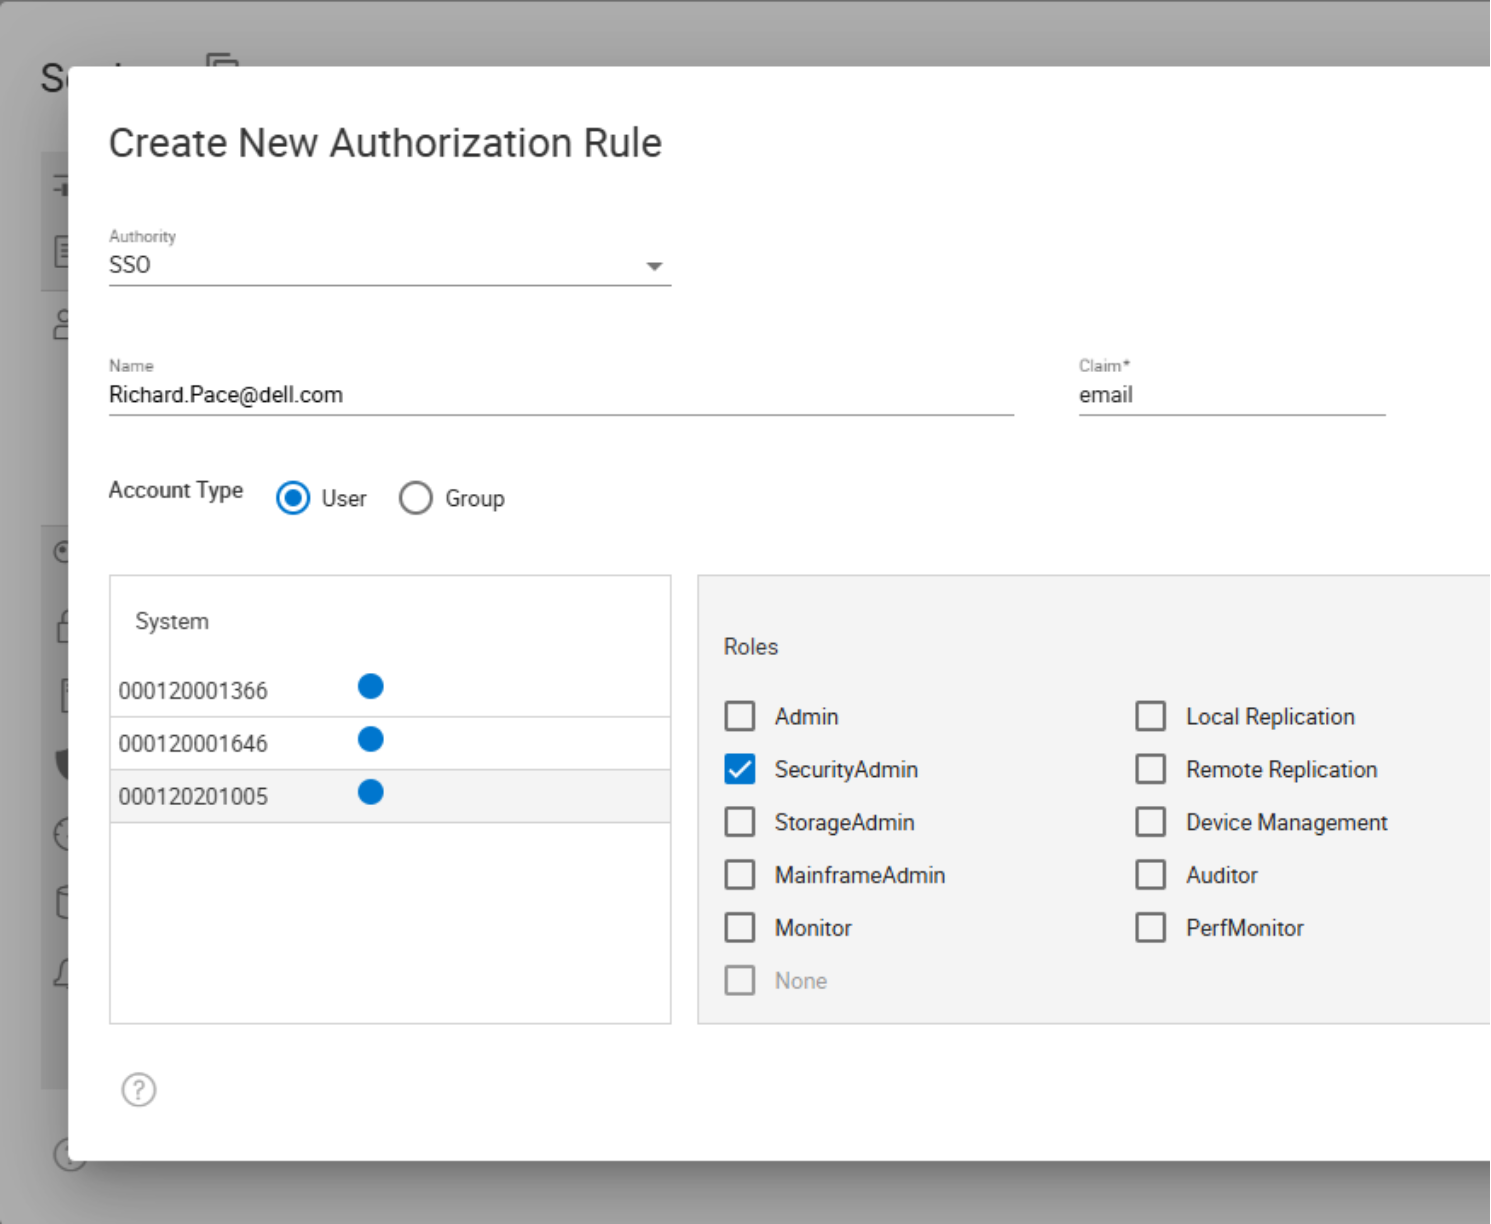Select system row 000120201005
The image size is (1491, 1224).
[390, 797]
